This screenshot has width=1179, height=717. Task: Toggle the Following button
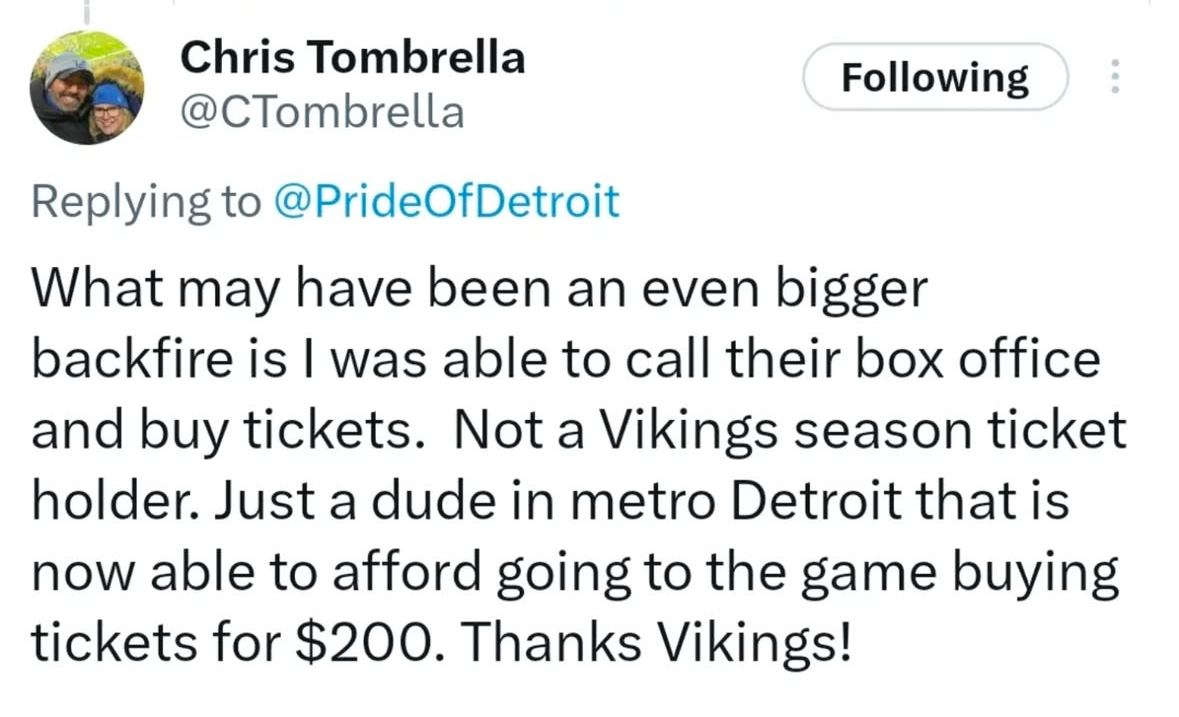pyautogui.click(x=934, y=77)
